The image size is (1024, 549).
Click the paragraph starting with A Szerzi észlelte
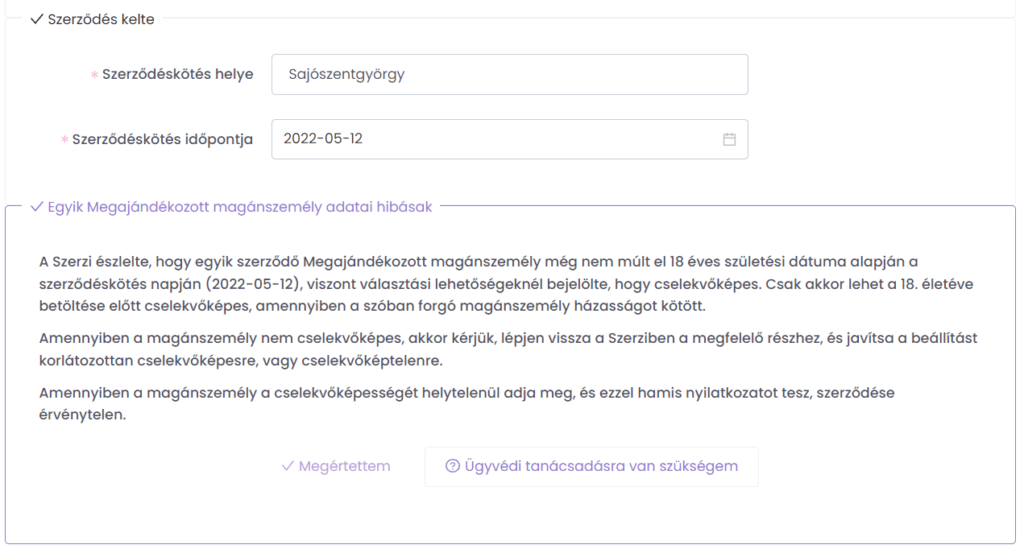(500, 283)
